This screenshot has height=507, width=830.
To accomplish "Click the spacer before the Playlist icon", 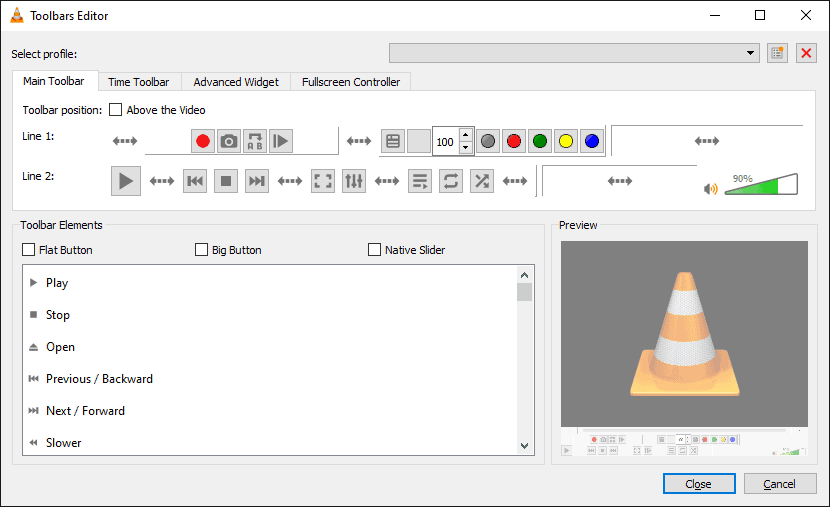I will (387, 181).
